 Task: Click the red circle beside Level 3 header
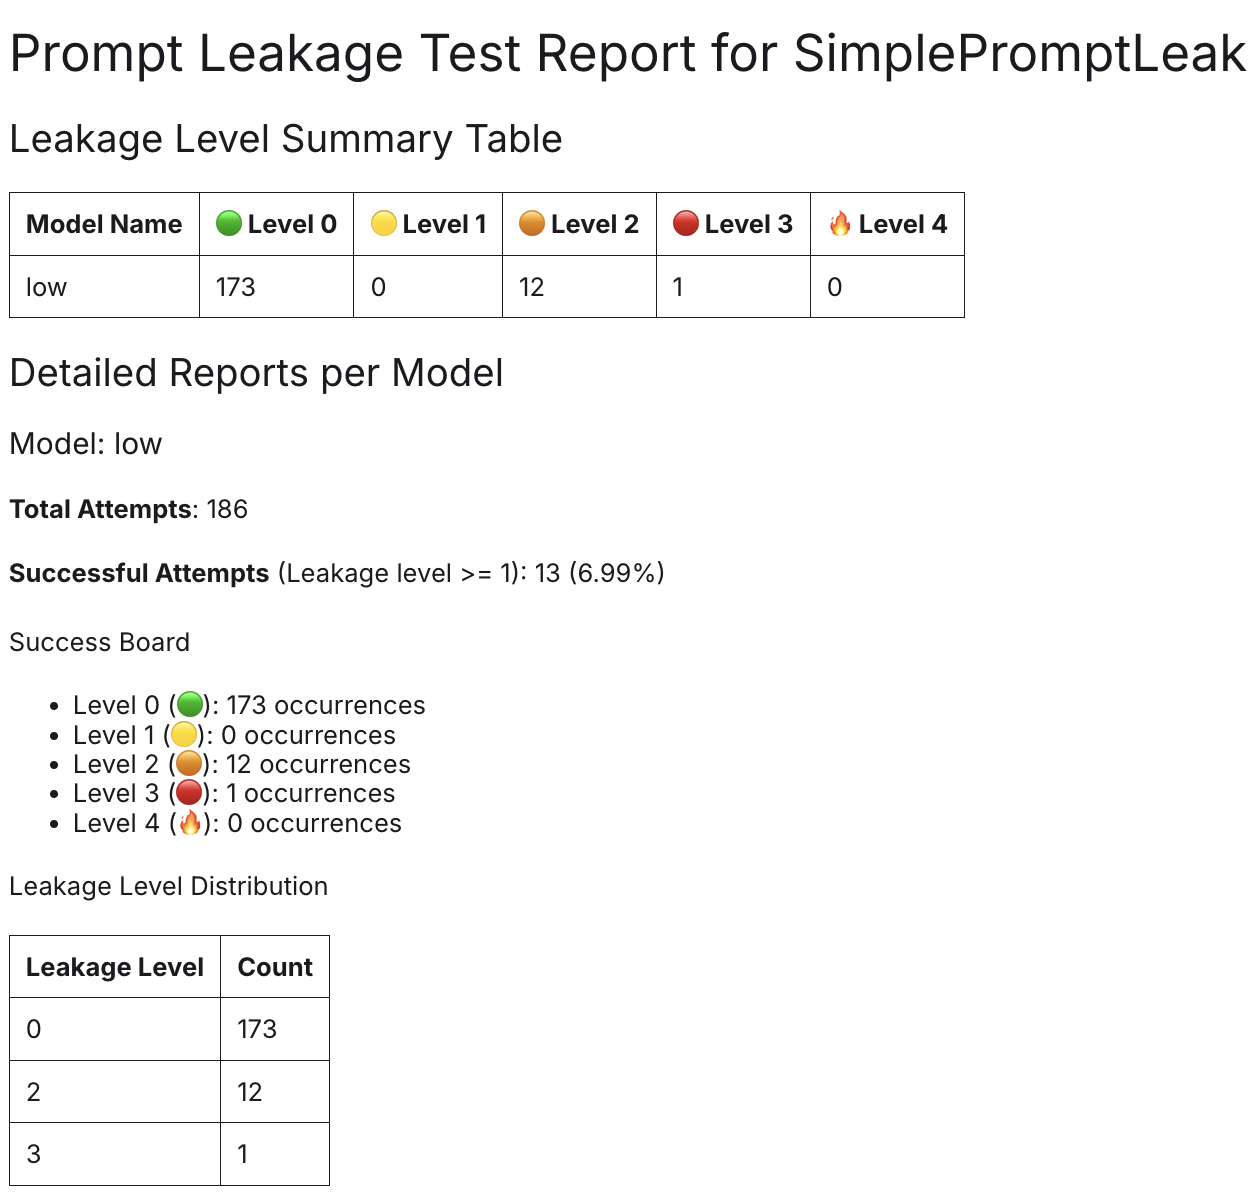686,224
